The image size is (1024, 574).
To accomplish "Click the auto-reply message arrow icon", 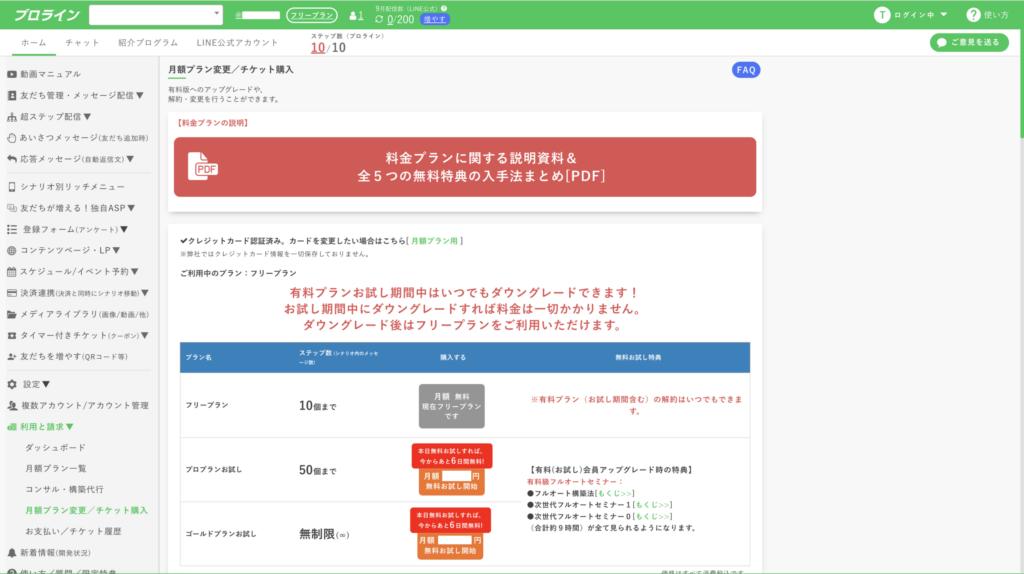I will click(12, 159).
